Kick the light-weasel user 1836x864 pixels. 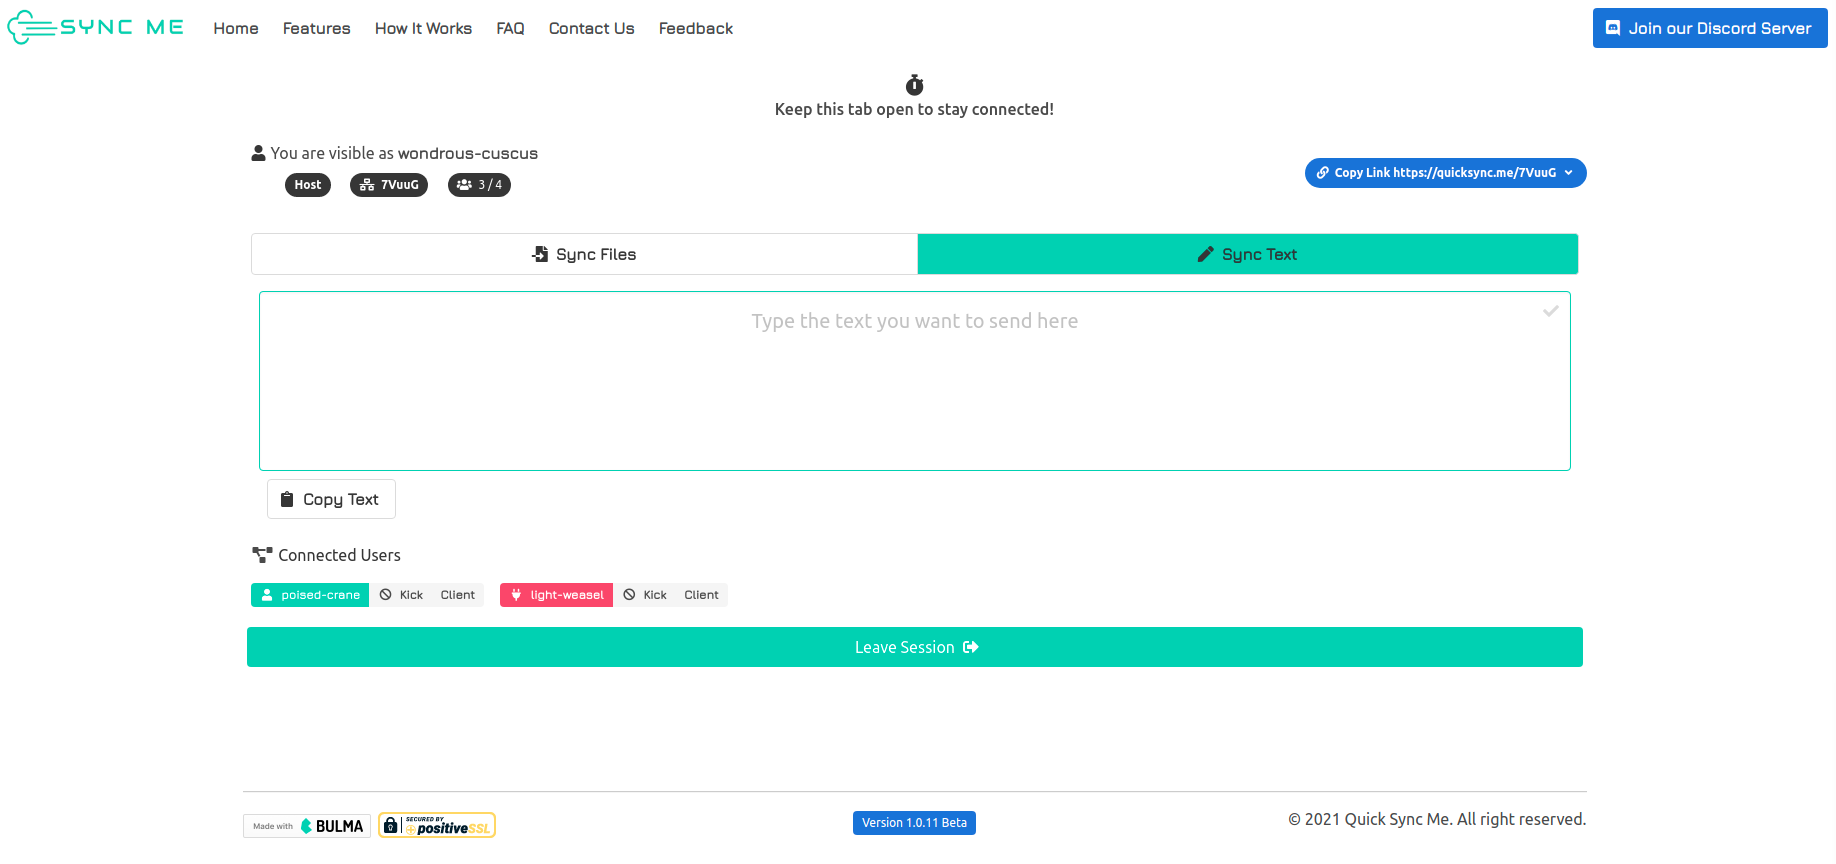tap(645, 595)
